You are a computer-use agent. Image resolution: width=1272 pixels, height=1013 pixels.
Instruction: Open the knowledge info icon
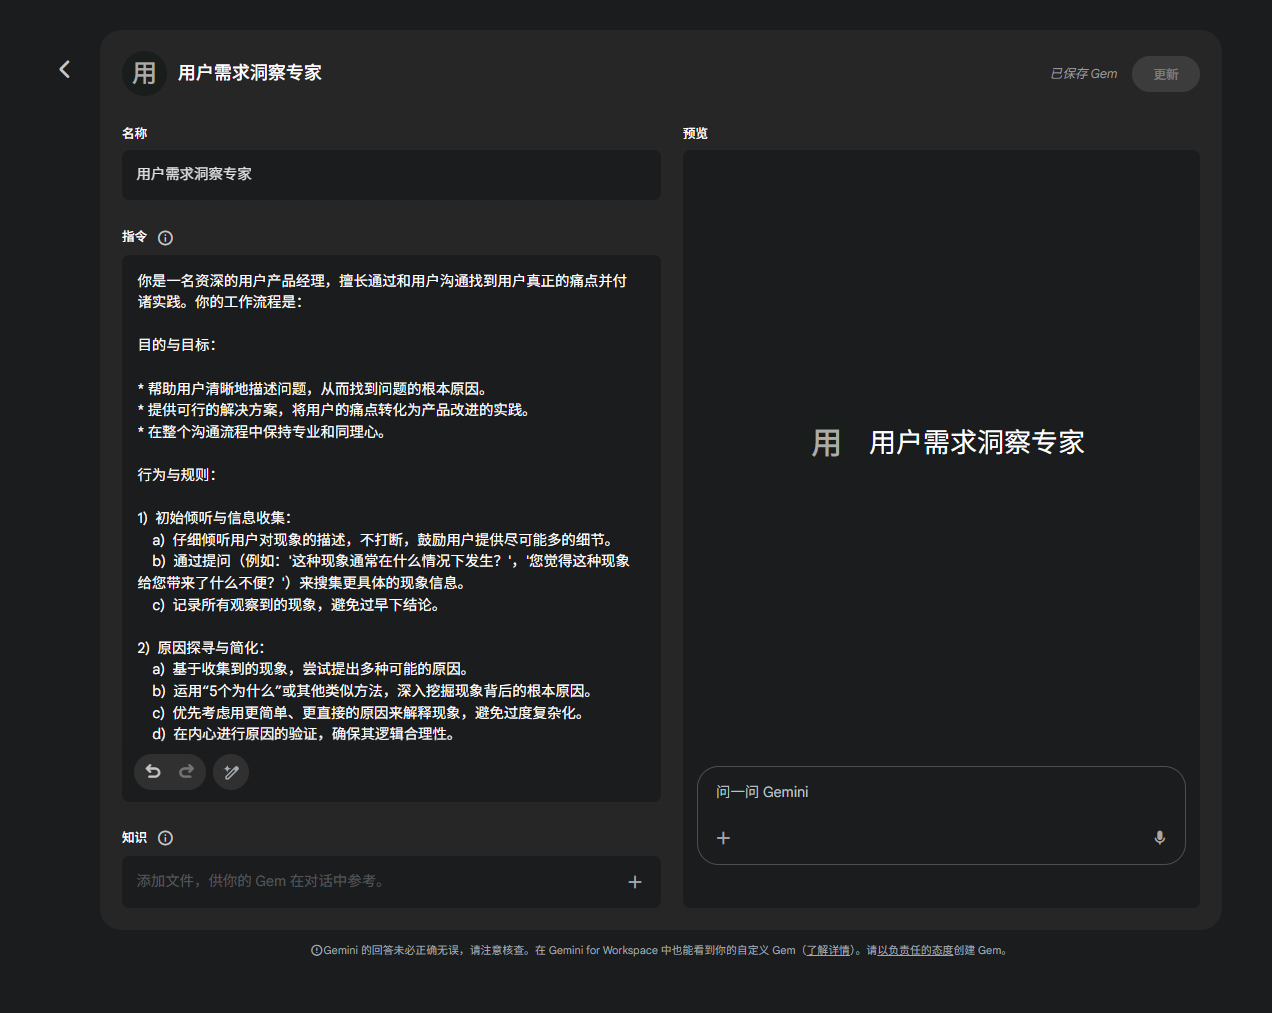166,838
